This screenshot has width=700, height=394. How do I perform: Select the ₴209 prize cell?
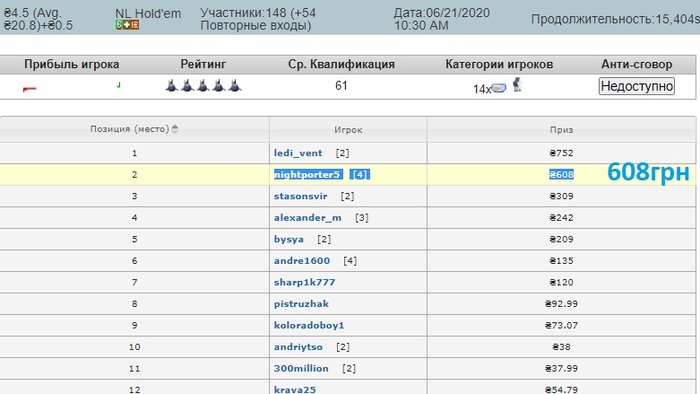pos(561,239)
